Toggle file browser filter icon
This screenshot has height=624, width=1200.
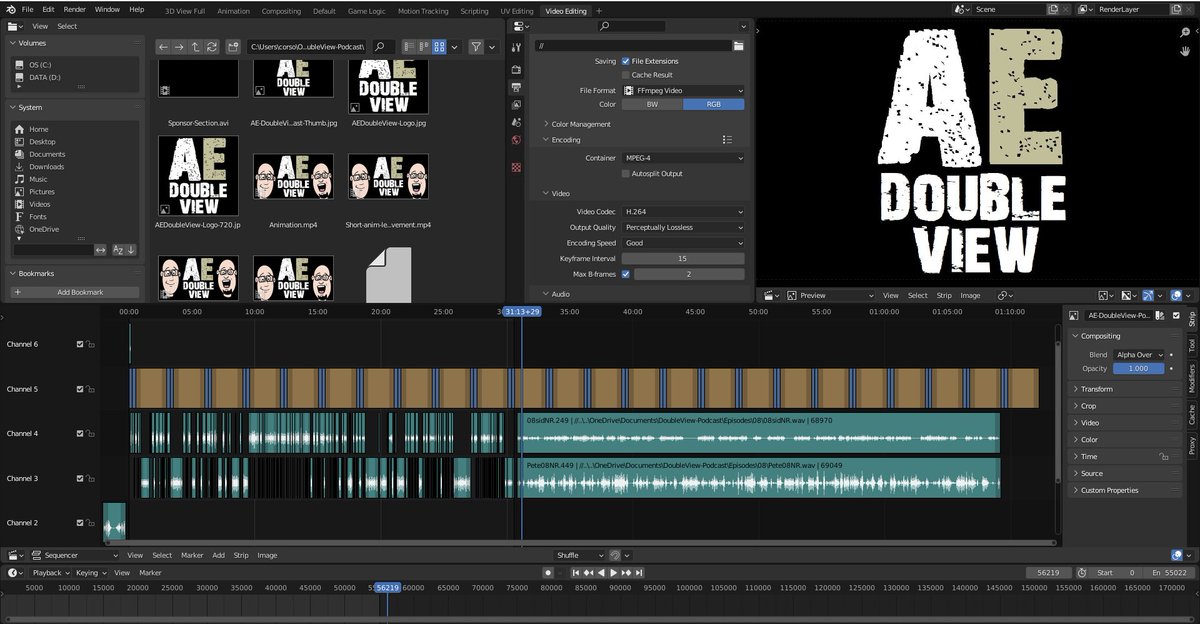(476, 47)
